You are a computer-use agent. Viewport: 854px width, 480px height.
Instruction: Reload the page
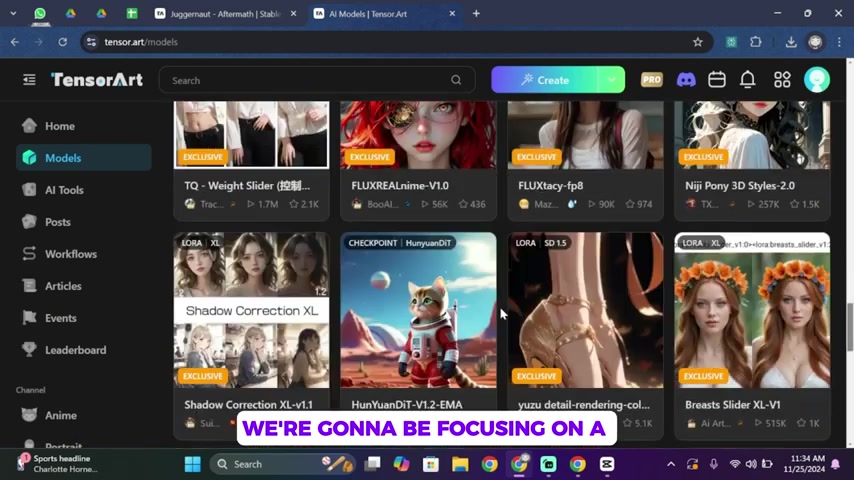click(x=63, y=42)
